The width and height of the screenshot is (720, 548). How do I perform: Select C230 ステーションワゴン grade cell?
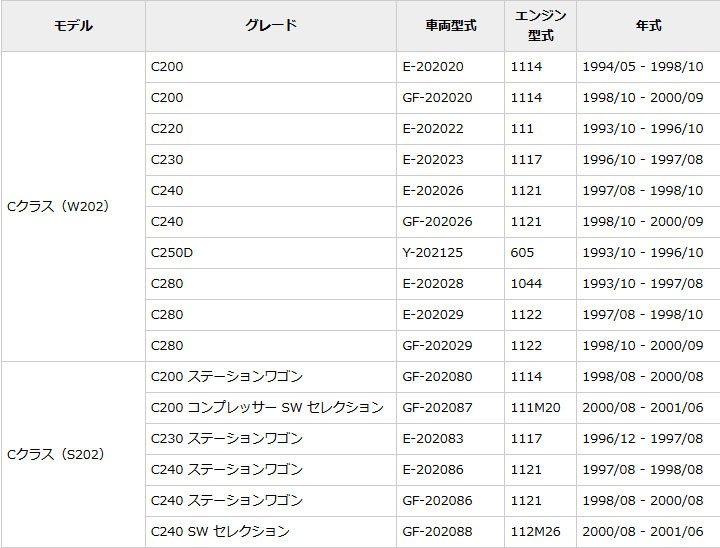click(x=271, y=439)
